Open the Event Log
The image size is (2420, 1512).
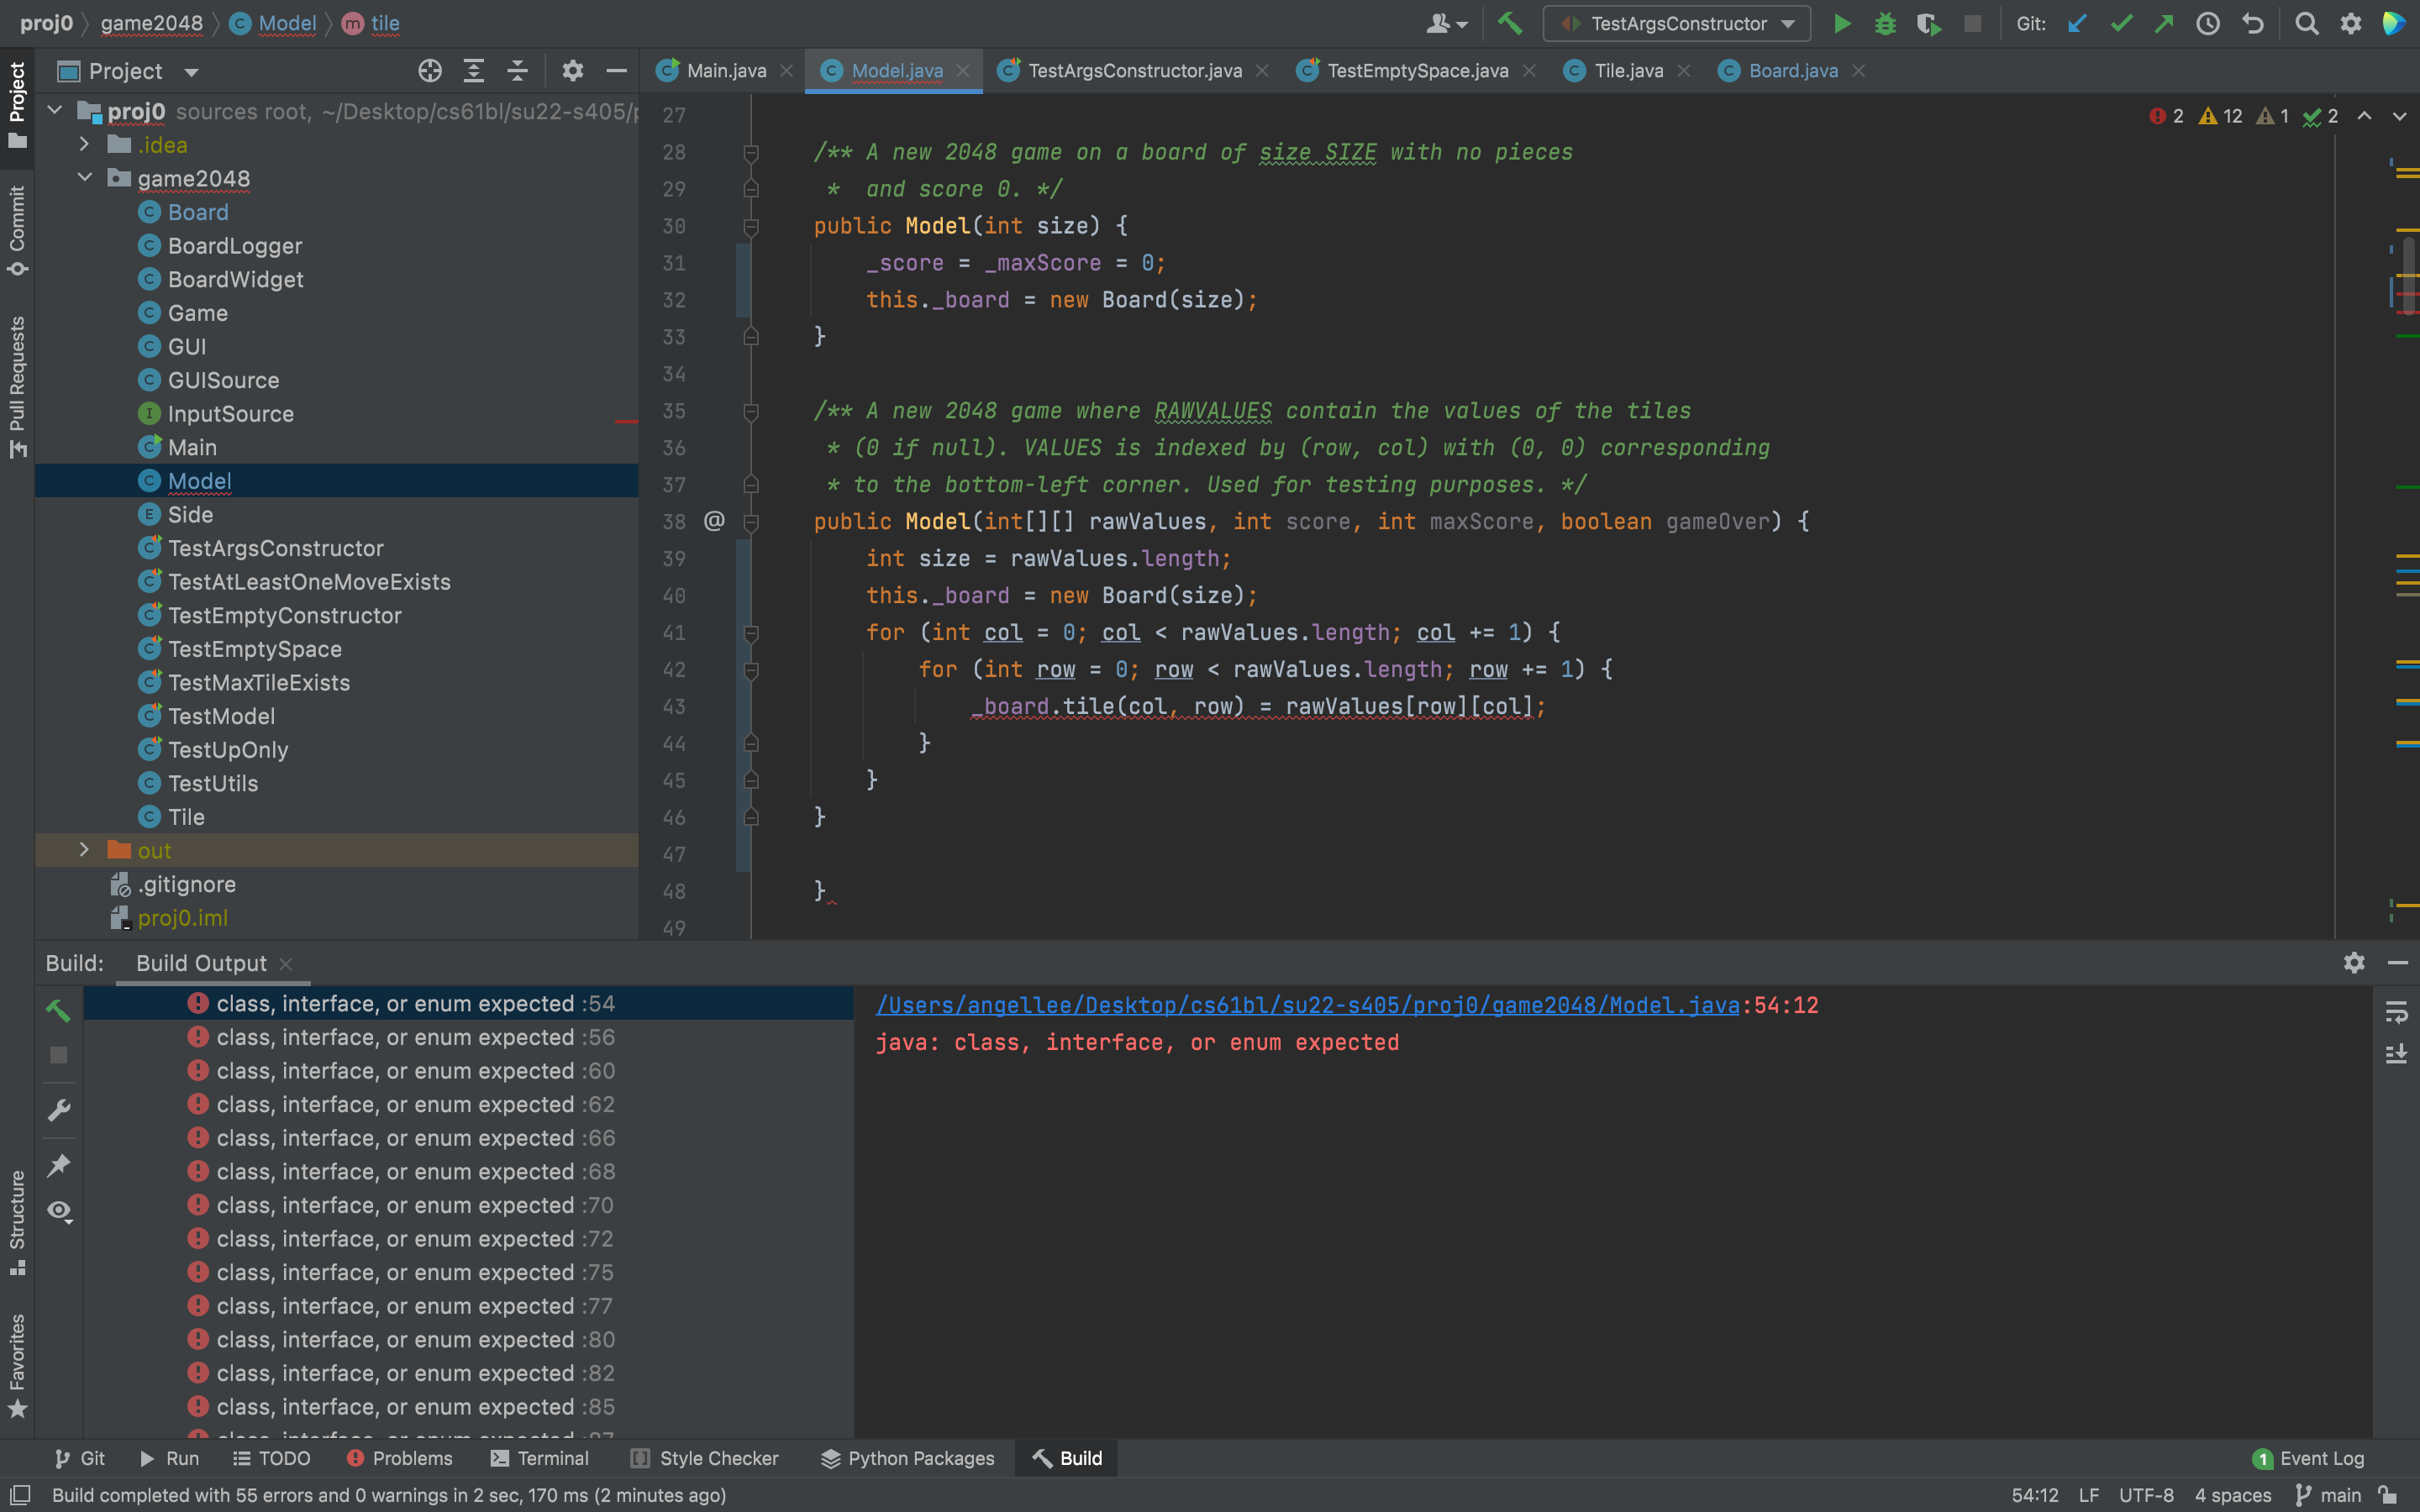2309,1458
